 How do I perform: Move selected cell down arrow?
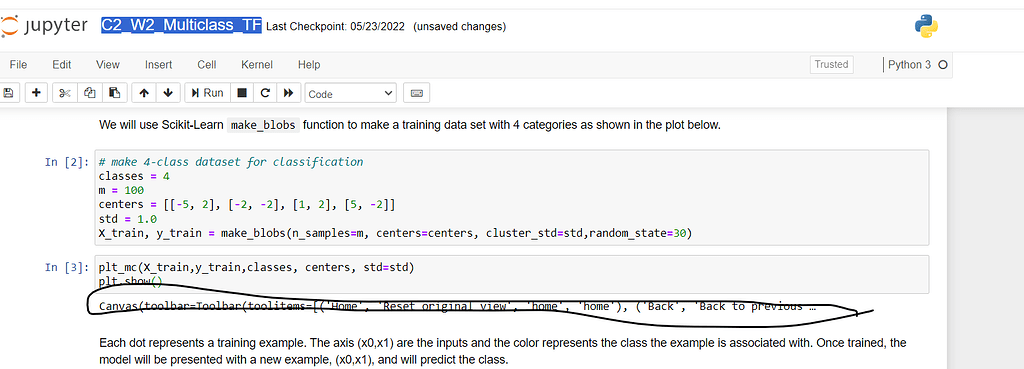pos(168,93)
